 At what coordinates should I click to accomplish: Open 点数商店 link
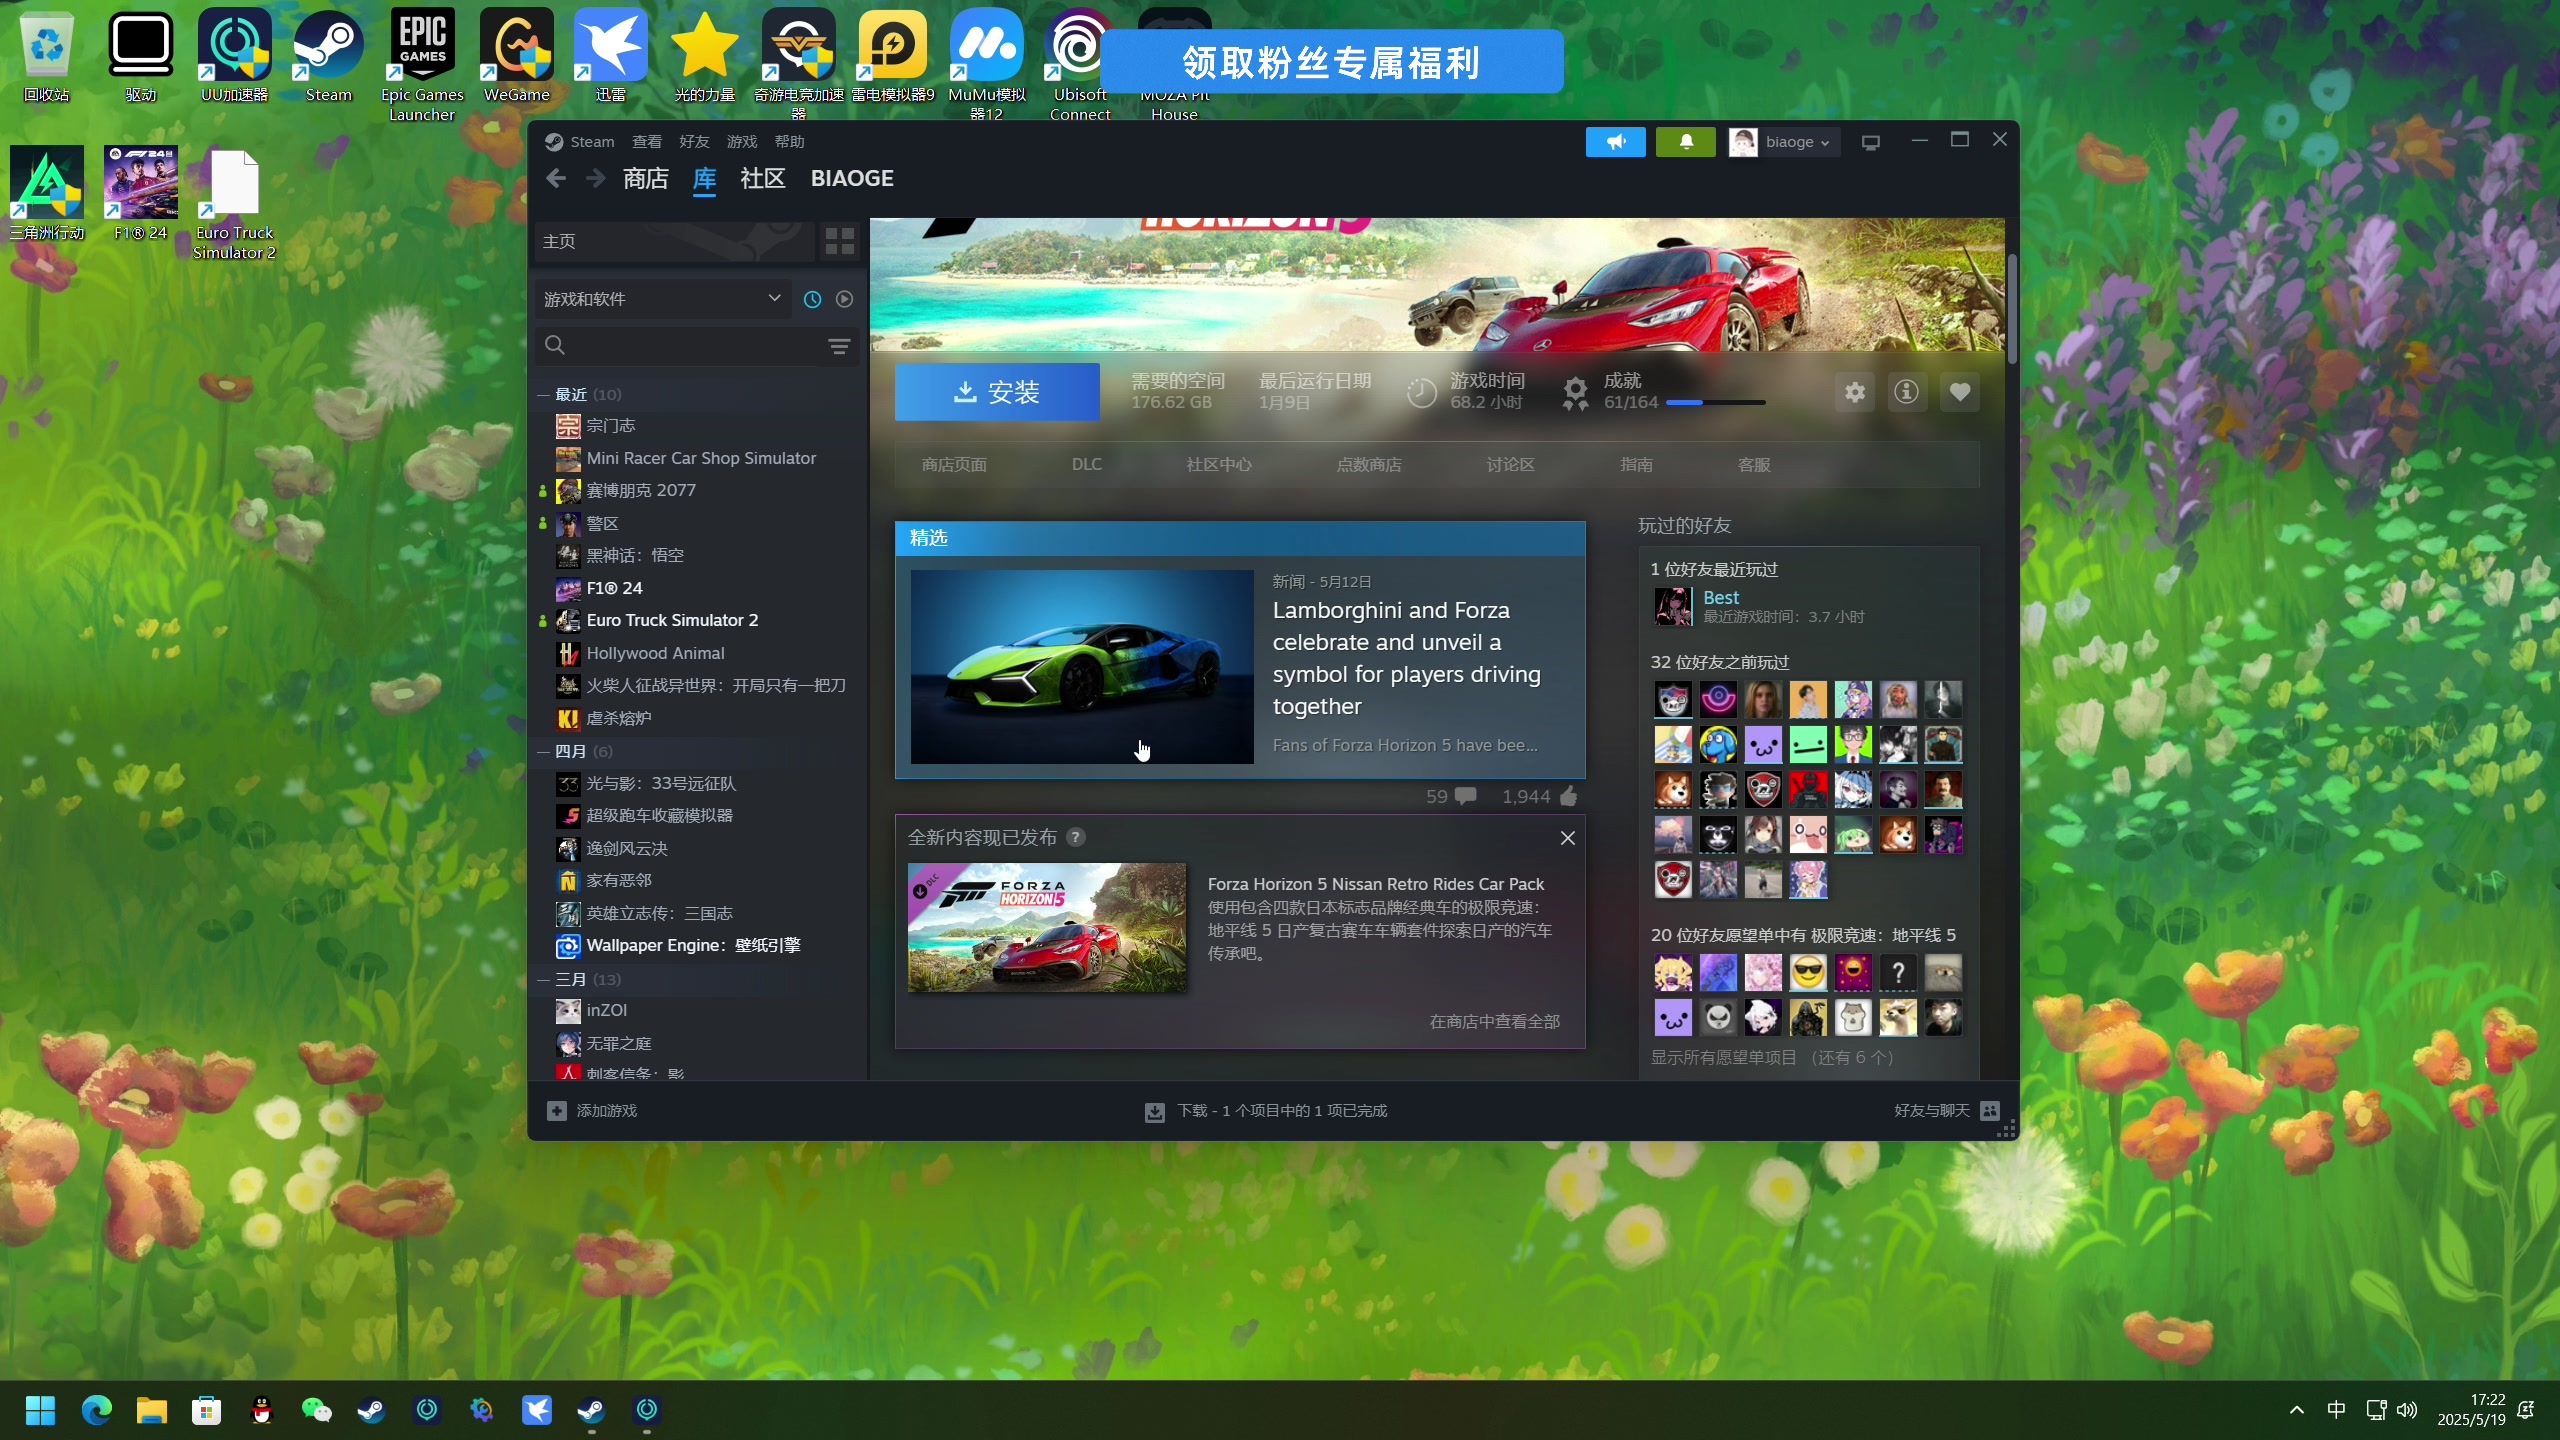(x=1369, y=465)
